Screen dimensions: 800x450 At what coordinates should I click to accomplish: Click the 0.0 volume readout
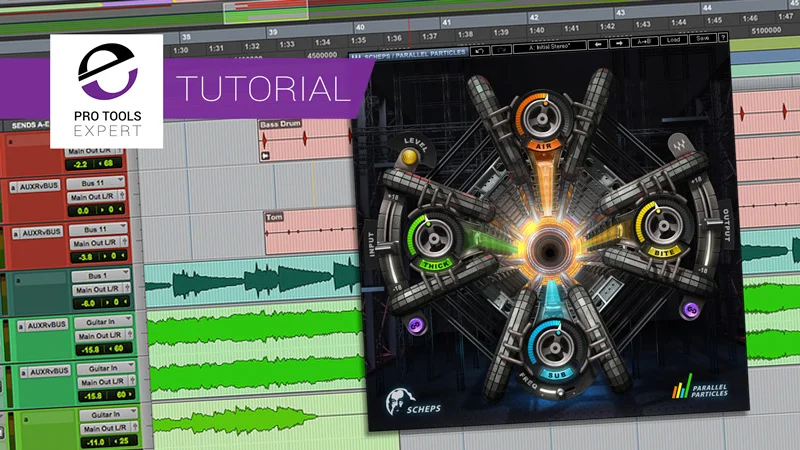(x=82, y=210)
